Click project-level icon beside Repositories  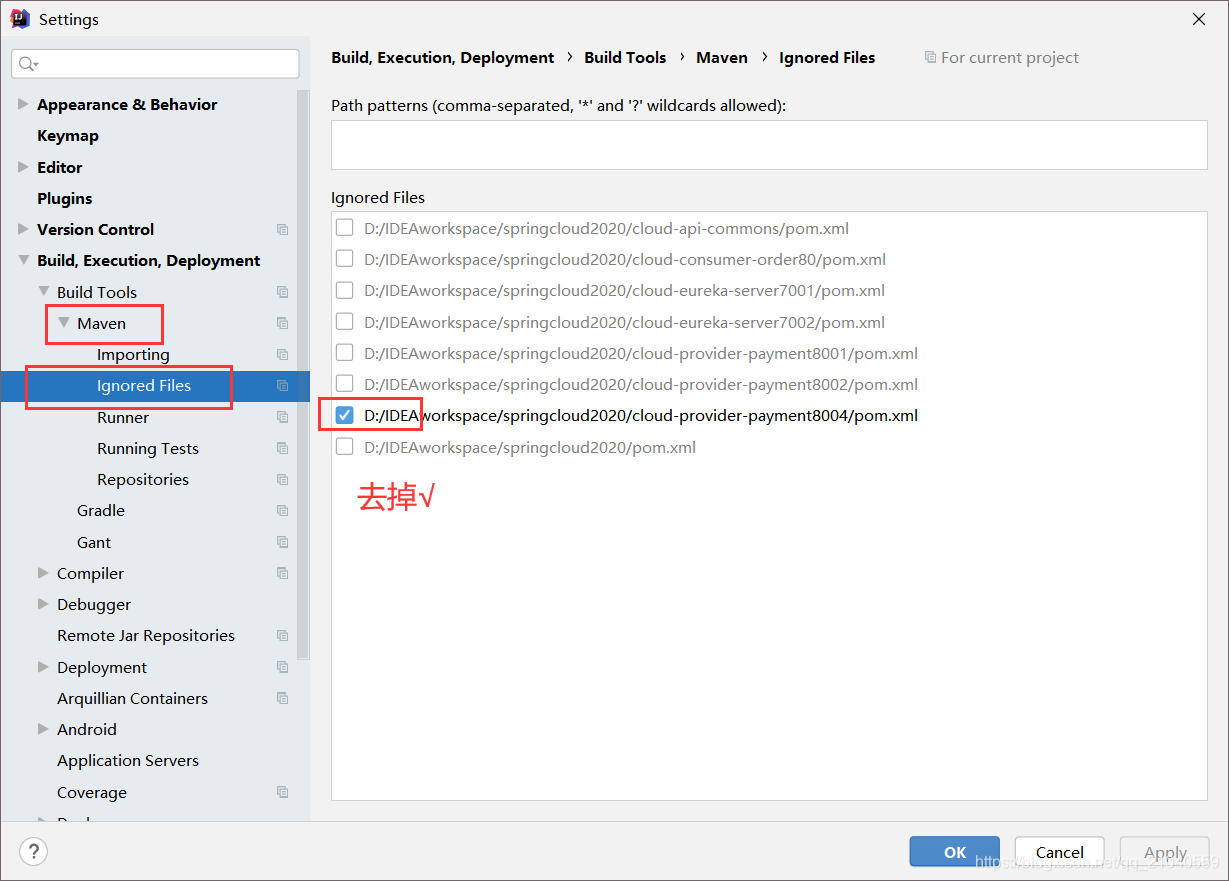point(282,480)
